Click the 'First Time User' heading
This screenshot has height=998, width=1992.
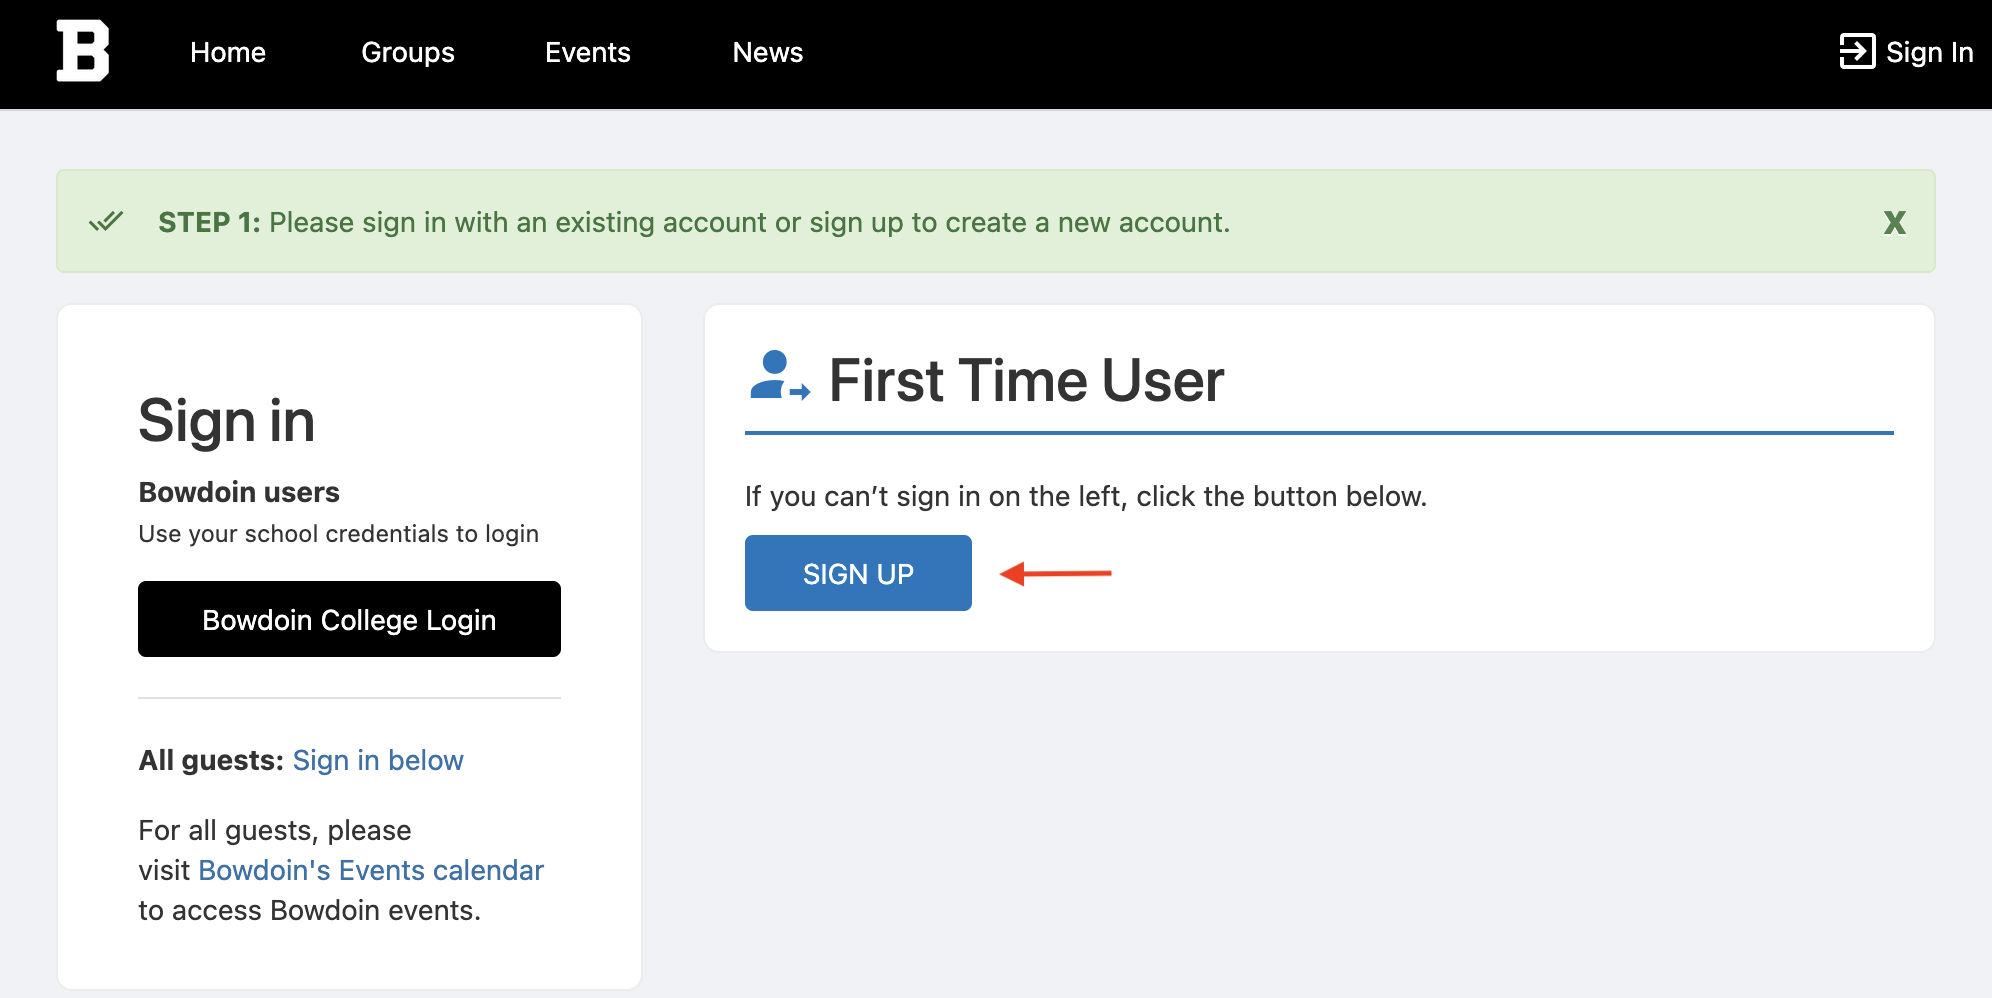click(1026, 380)
